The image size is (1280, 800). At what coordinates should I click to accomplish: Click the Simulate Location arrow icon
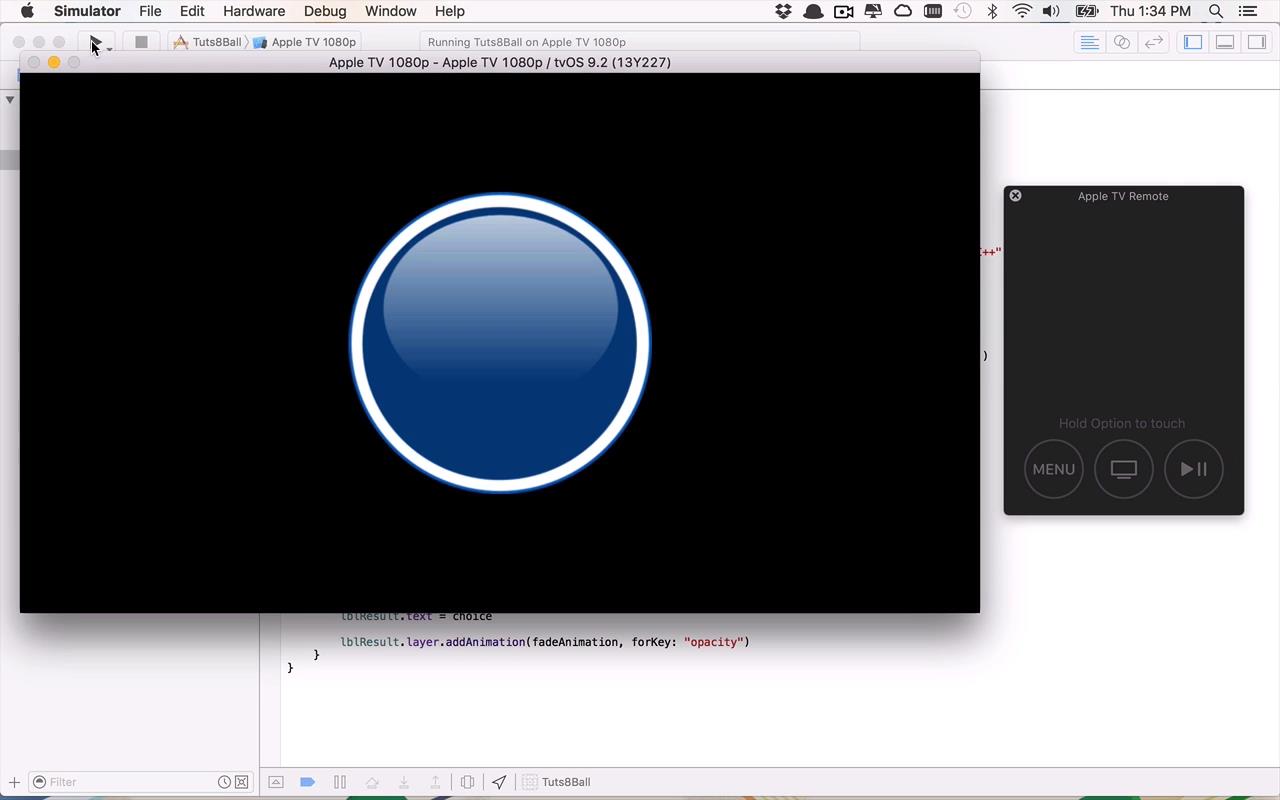(x=499, y=782)
